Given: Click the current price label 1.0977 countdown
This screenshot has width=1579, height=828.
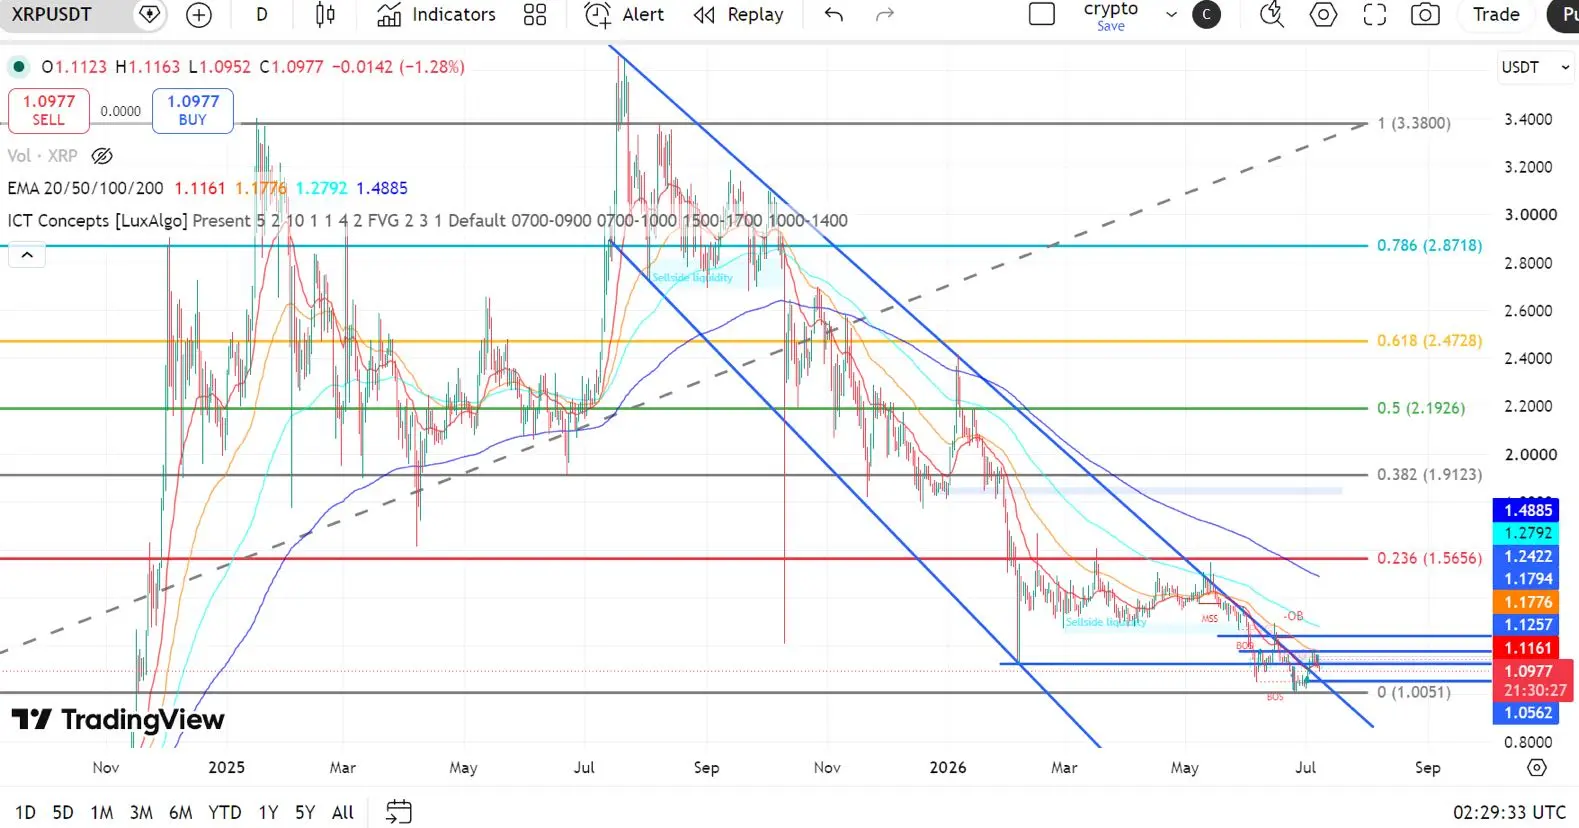Looking at the screenshot, I should click(1535, 680).
